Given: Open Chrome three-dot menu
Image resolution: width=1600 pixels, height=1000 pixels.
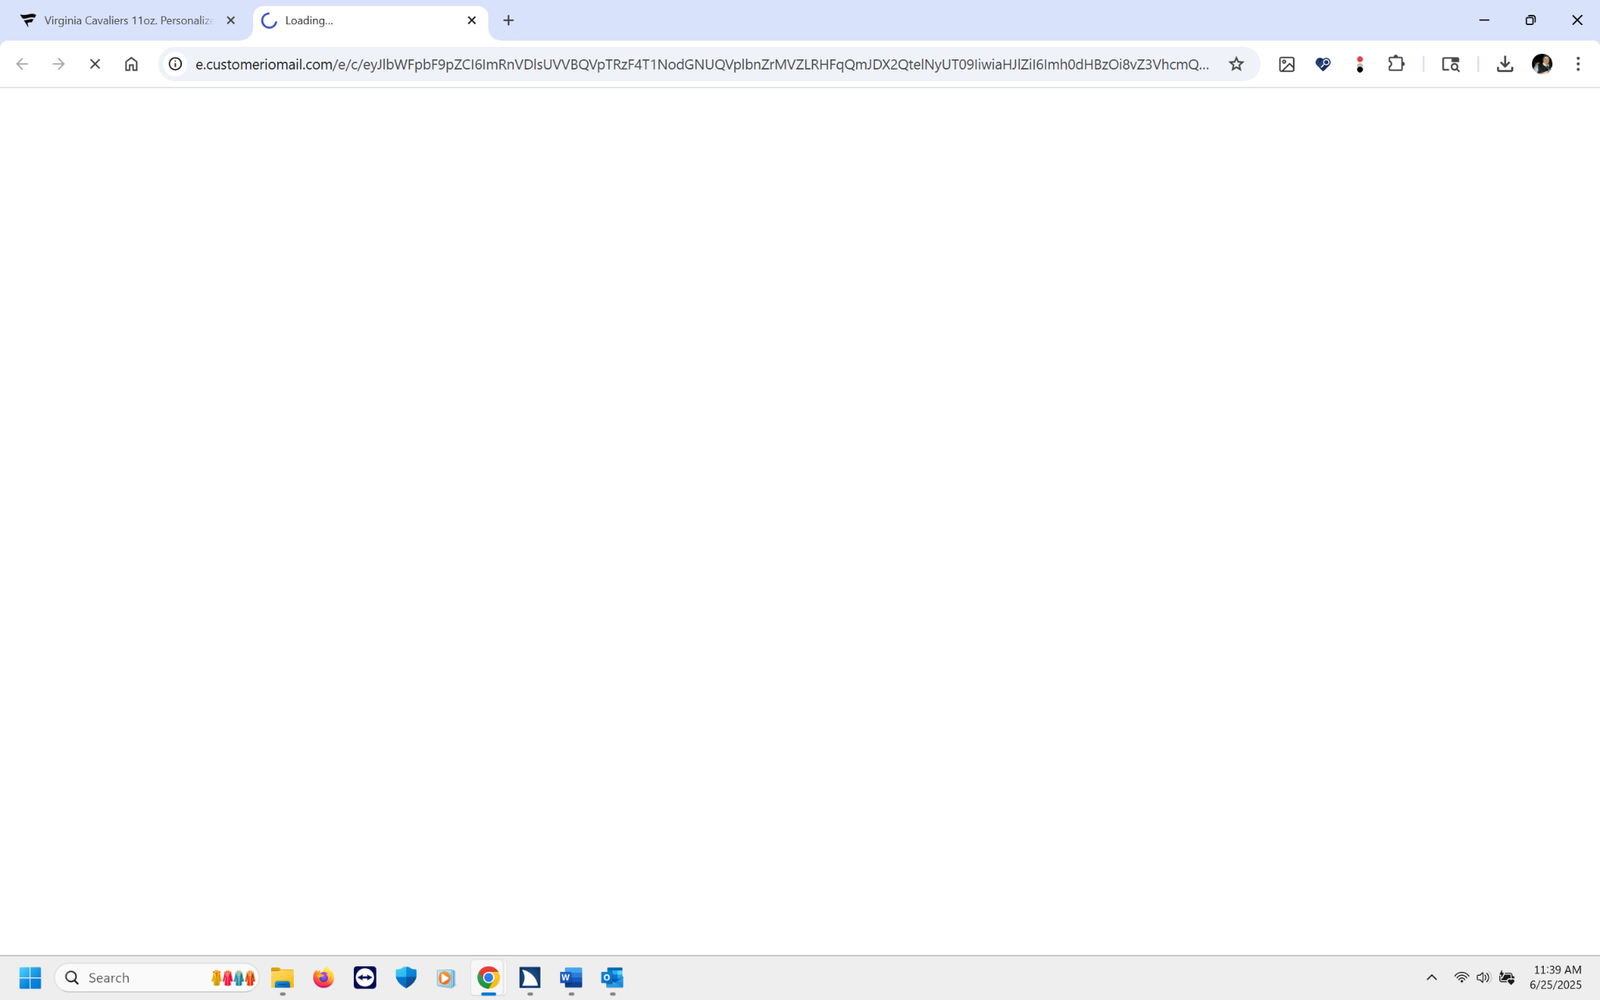Looking at the screenshot, I should [x=1578, y=64].
